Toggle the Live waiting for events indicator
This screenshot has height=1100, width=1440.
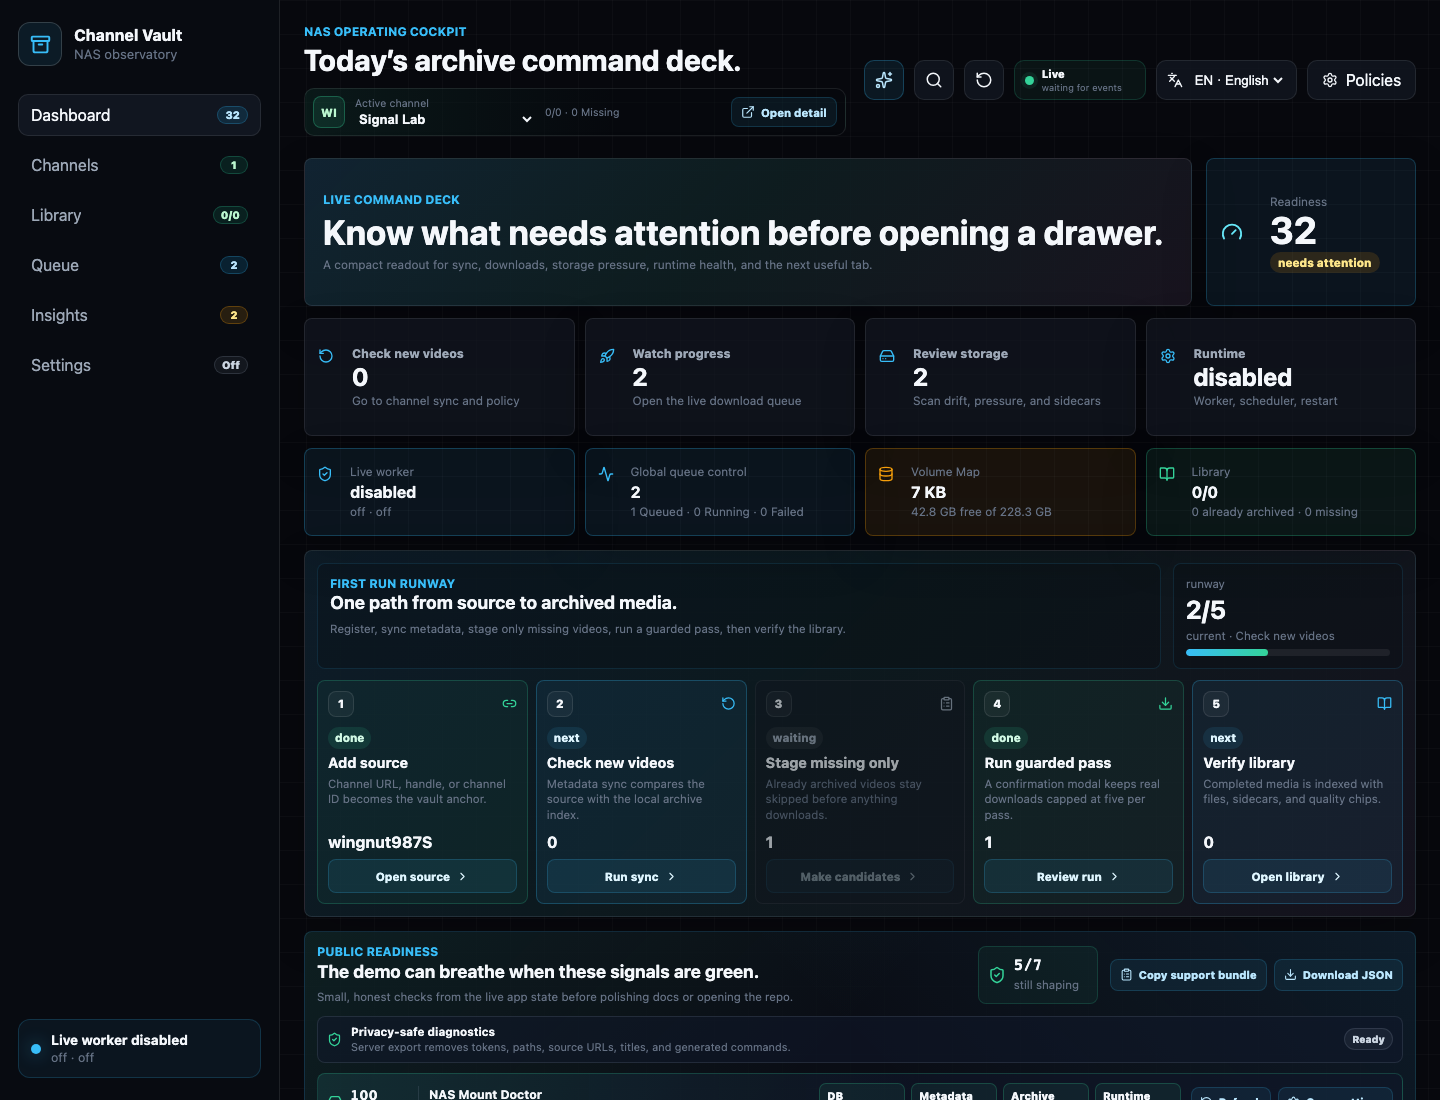[1080, 80]
